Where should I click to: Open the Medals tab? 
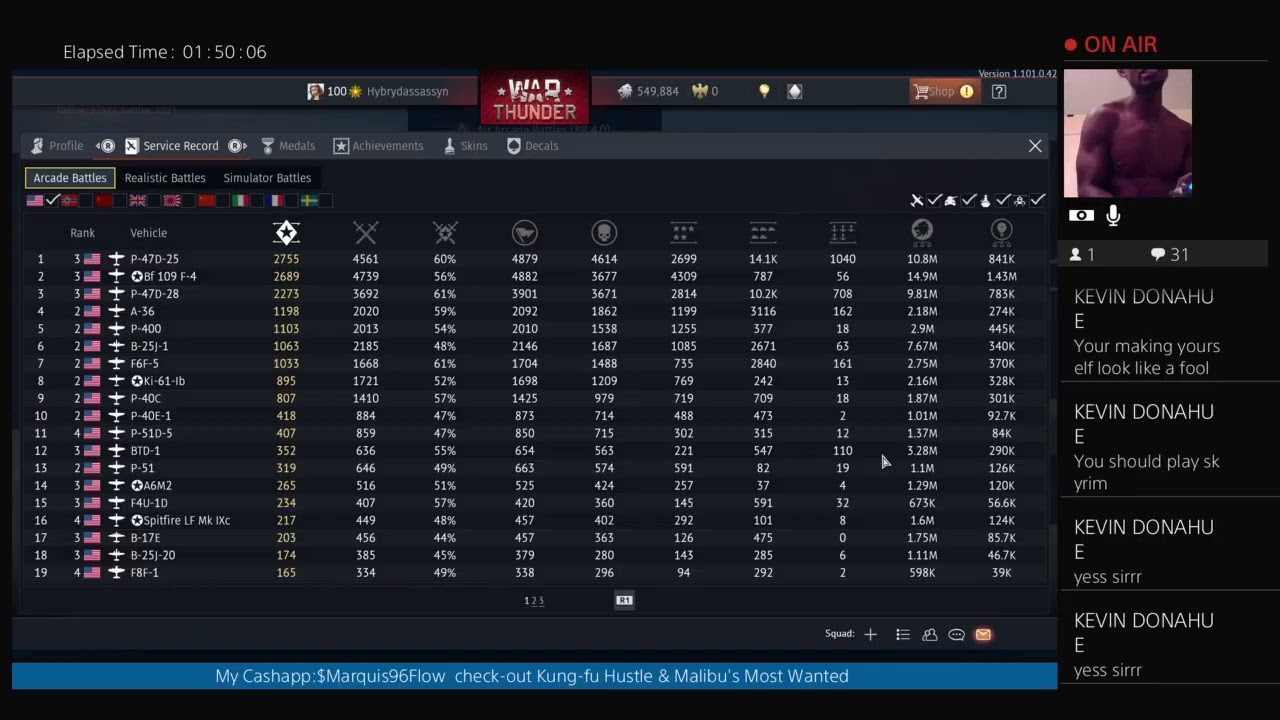tap(288, 146)
